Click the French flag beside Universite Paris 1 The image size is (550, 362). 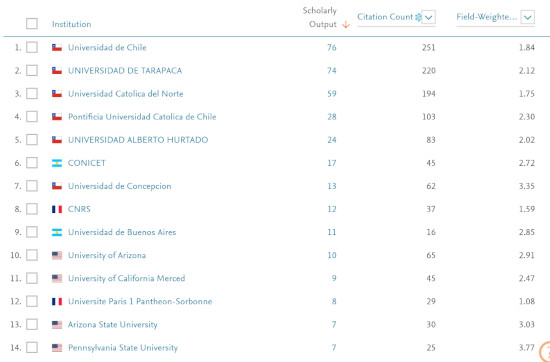tap(57, 302)
